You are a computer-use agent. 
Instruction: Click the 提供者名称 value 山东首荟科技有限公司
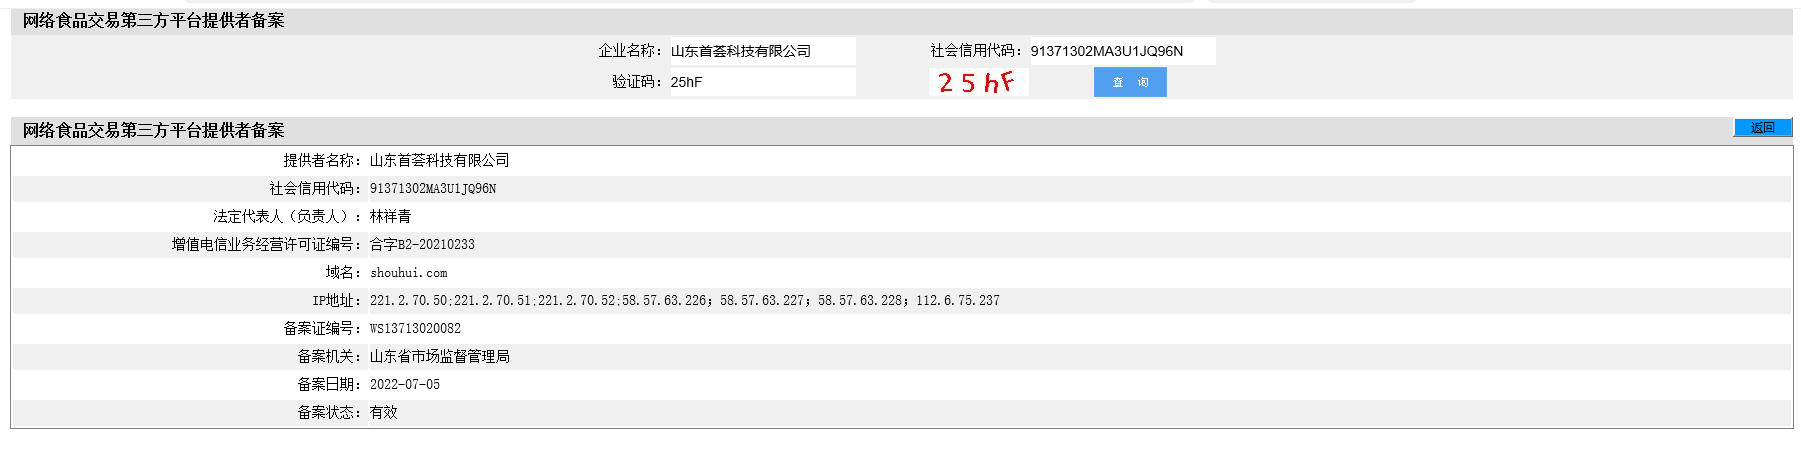point(439,160)
